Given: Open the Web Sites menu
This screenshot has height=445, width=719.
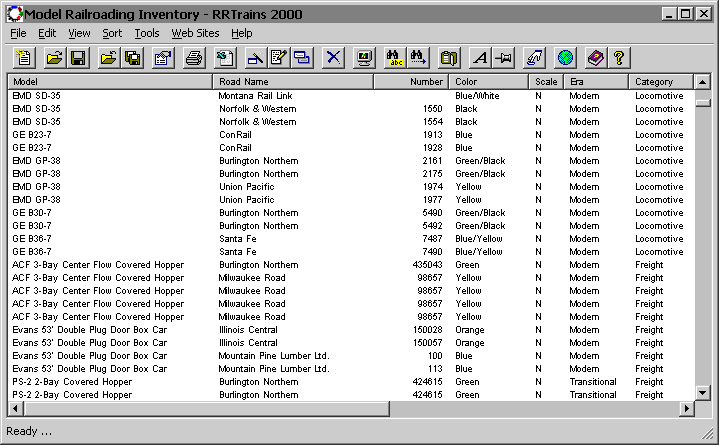Looking at the screenshot, I should coord(195,33).
